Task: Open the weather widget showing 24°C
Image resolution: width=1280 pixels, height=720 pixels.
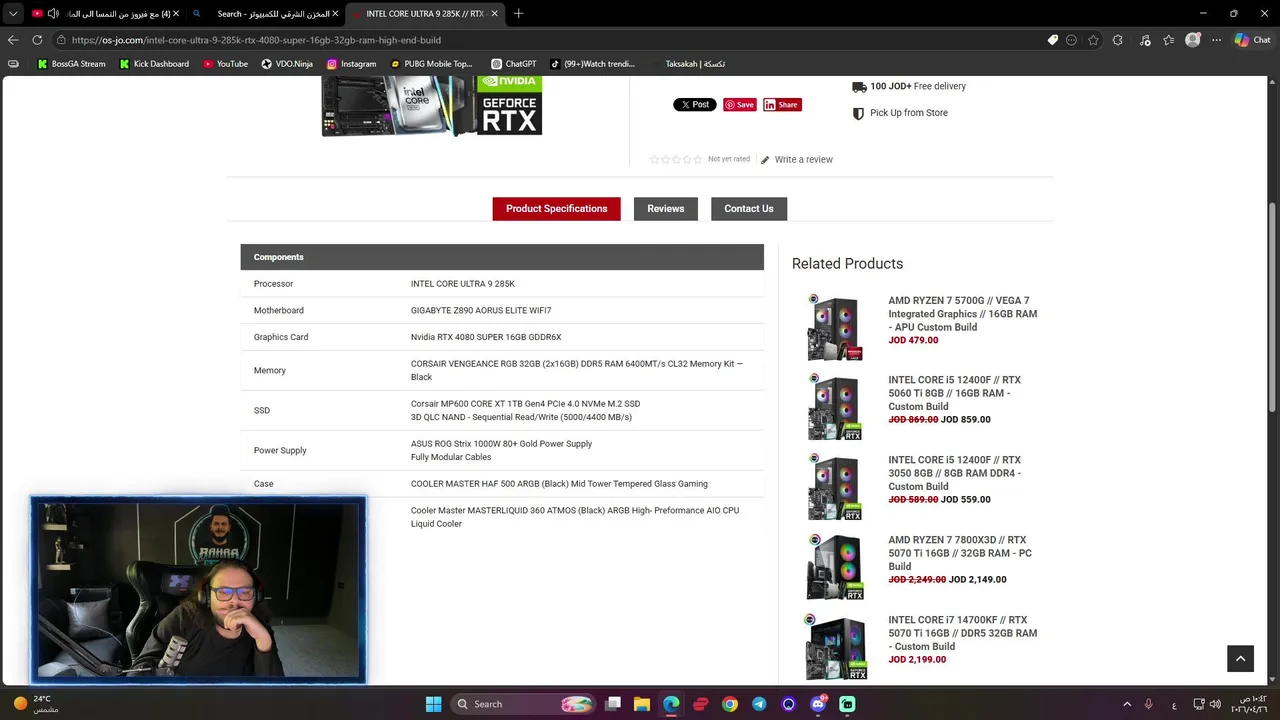Action: tap(34, 704)
